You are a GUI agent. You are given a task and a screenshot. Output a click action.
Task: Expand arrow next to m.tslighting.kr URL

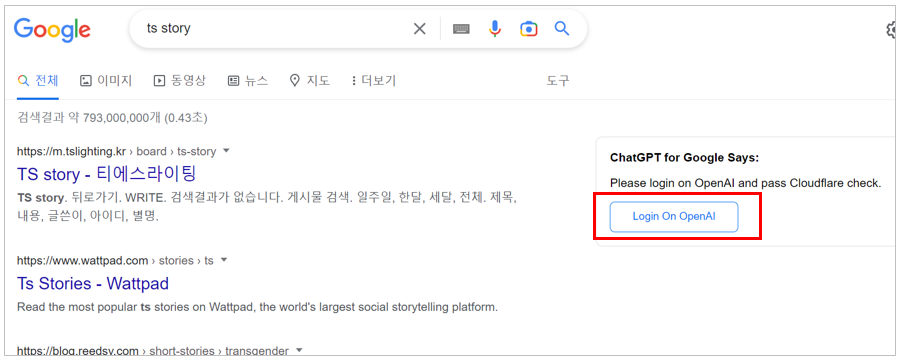tap(226, 151)
